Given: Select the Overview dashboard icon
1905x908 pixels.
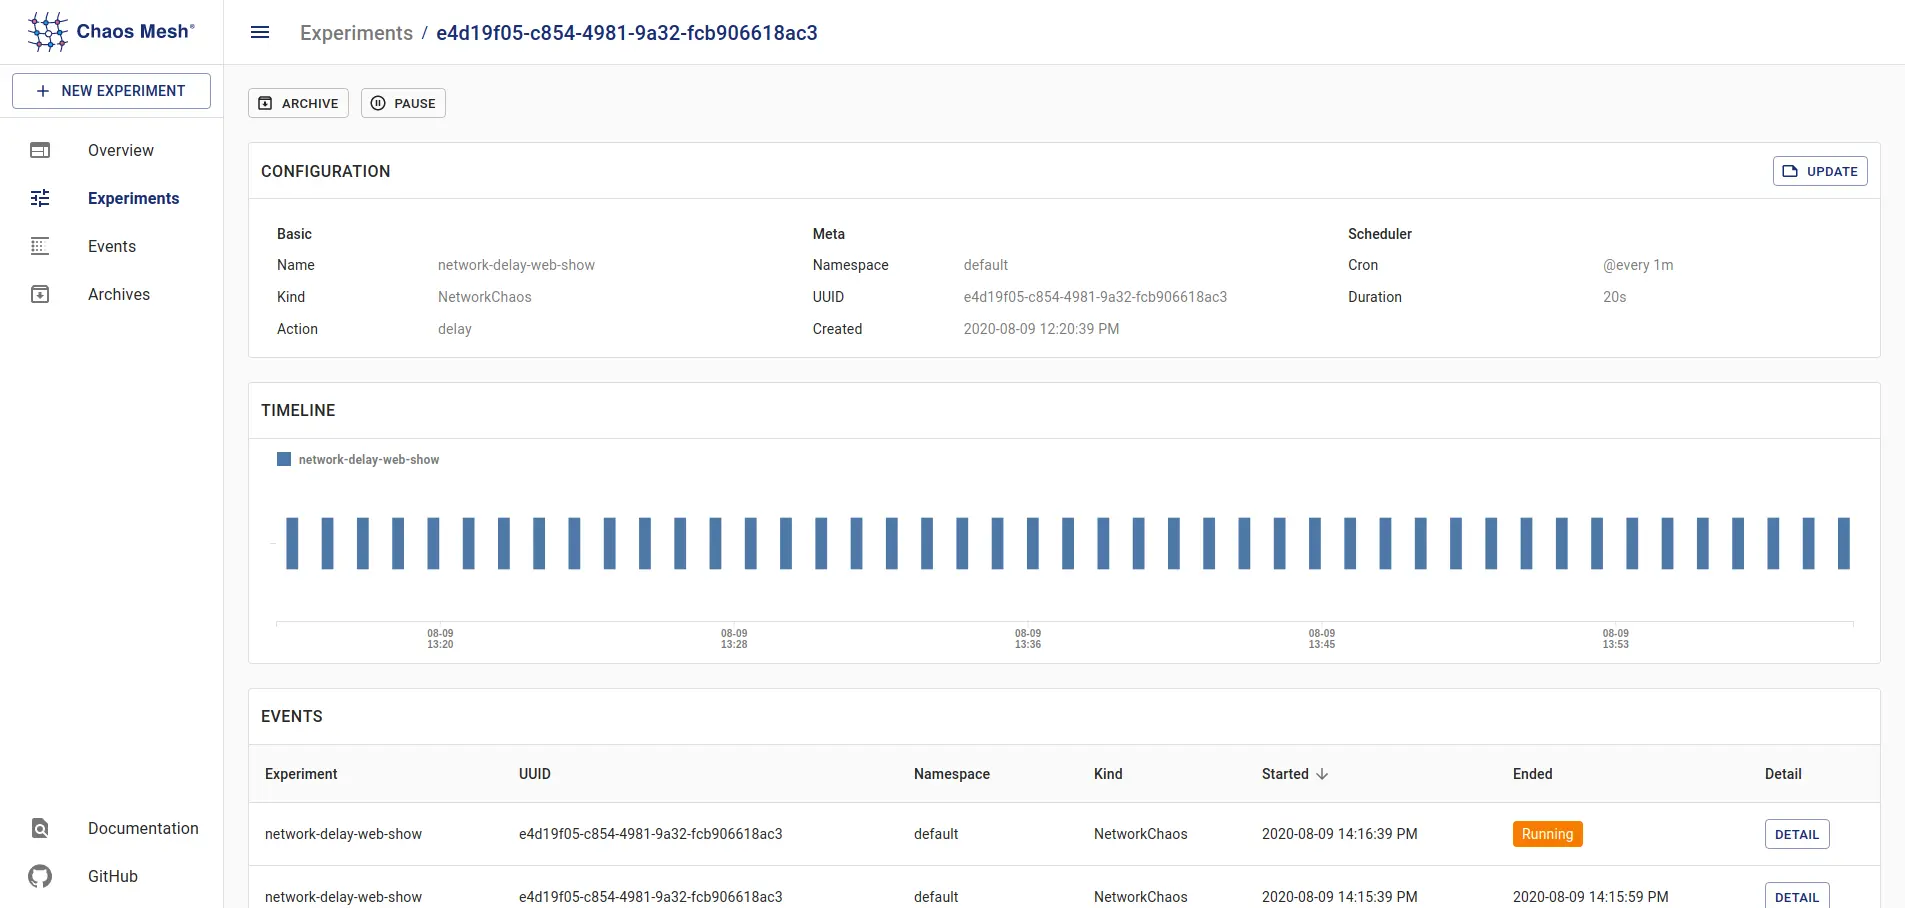Looking at the screenshot, I should click(x=40, y=150).
